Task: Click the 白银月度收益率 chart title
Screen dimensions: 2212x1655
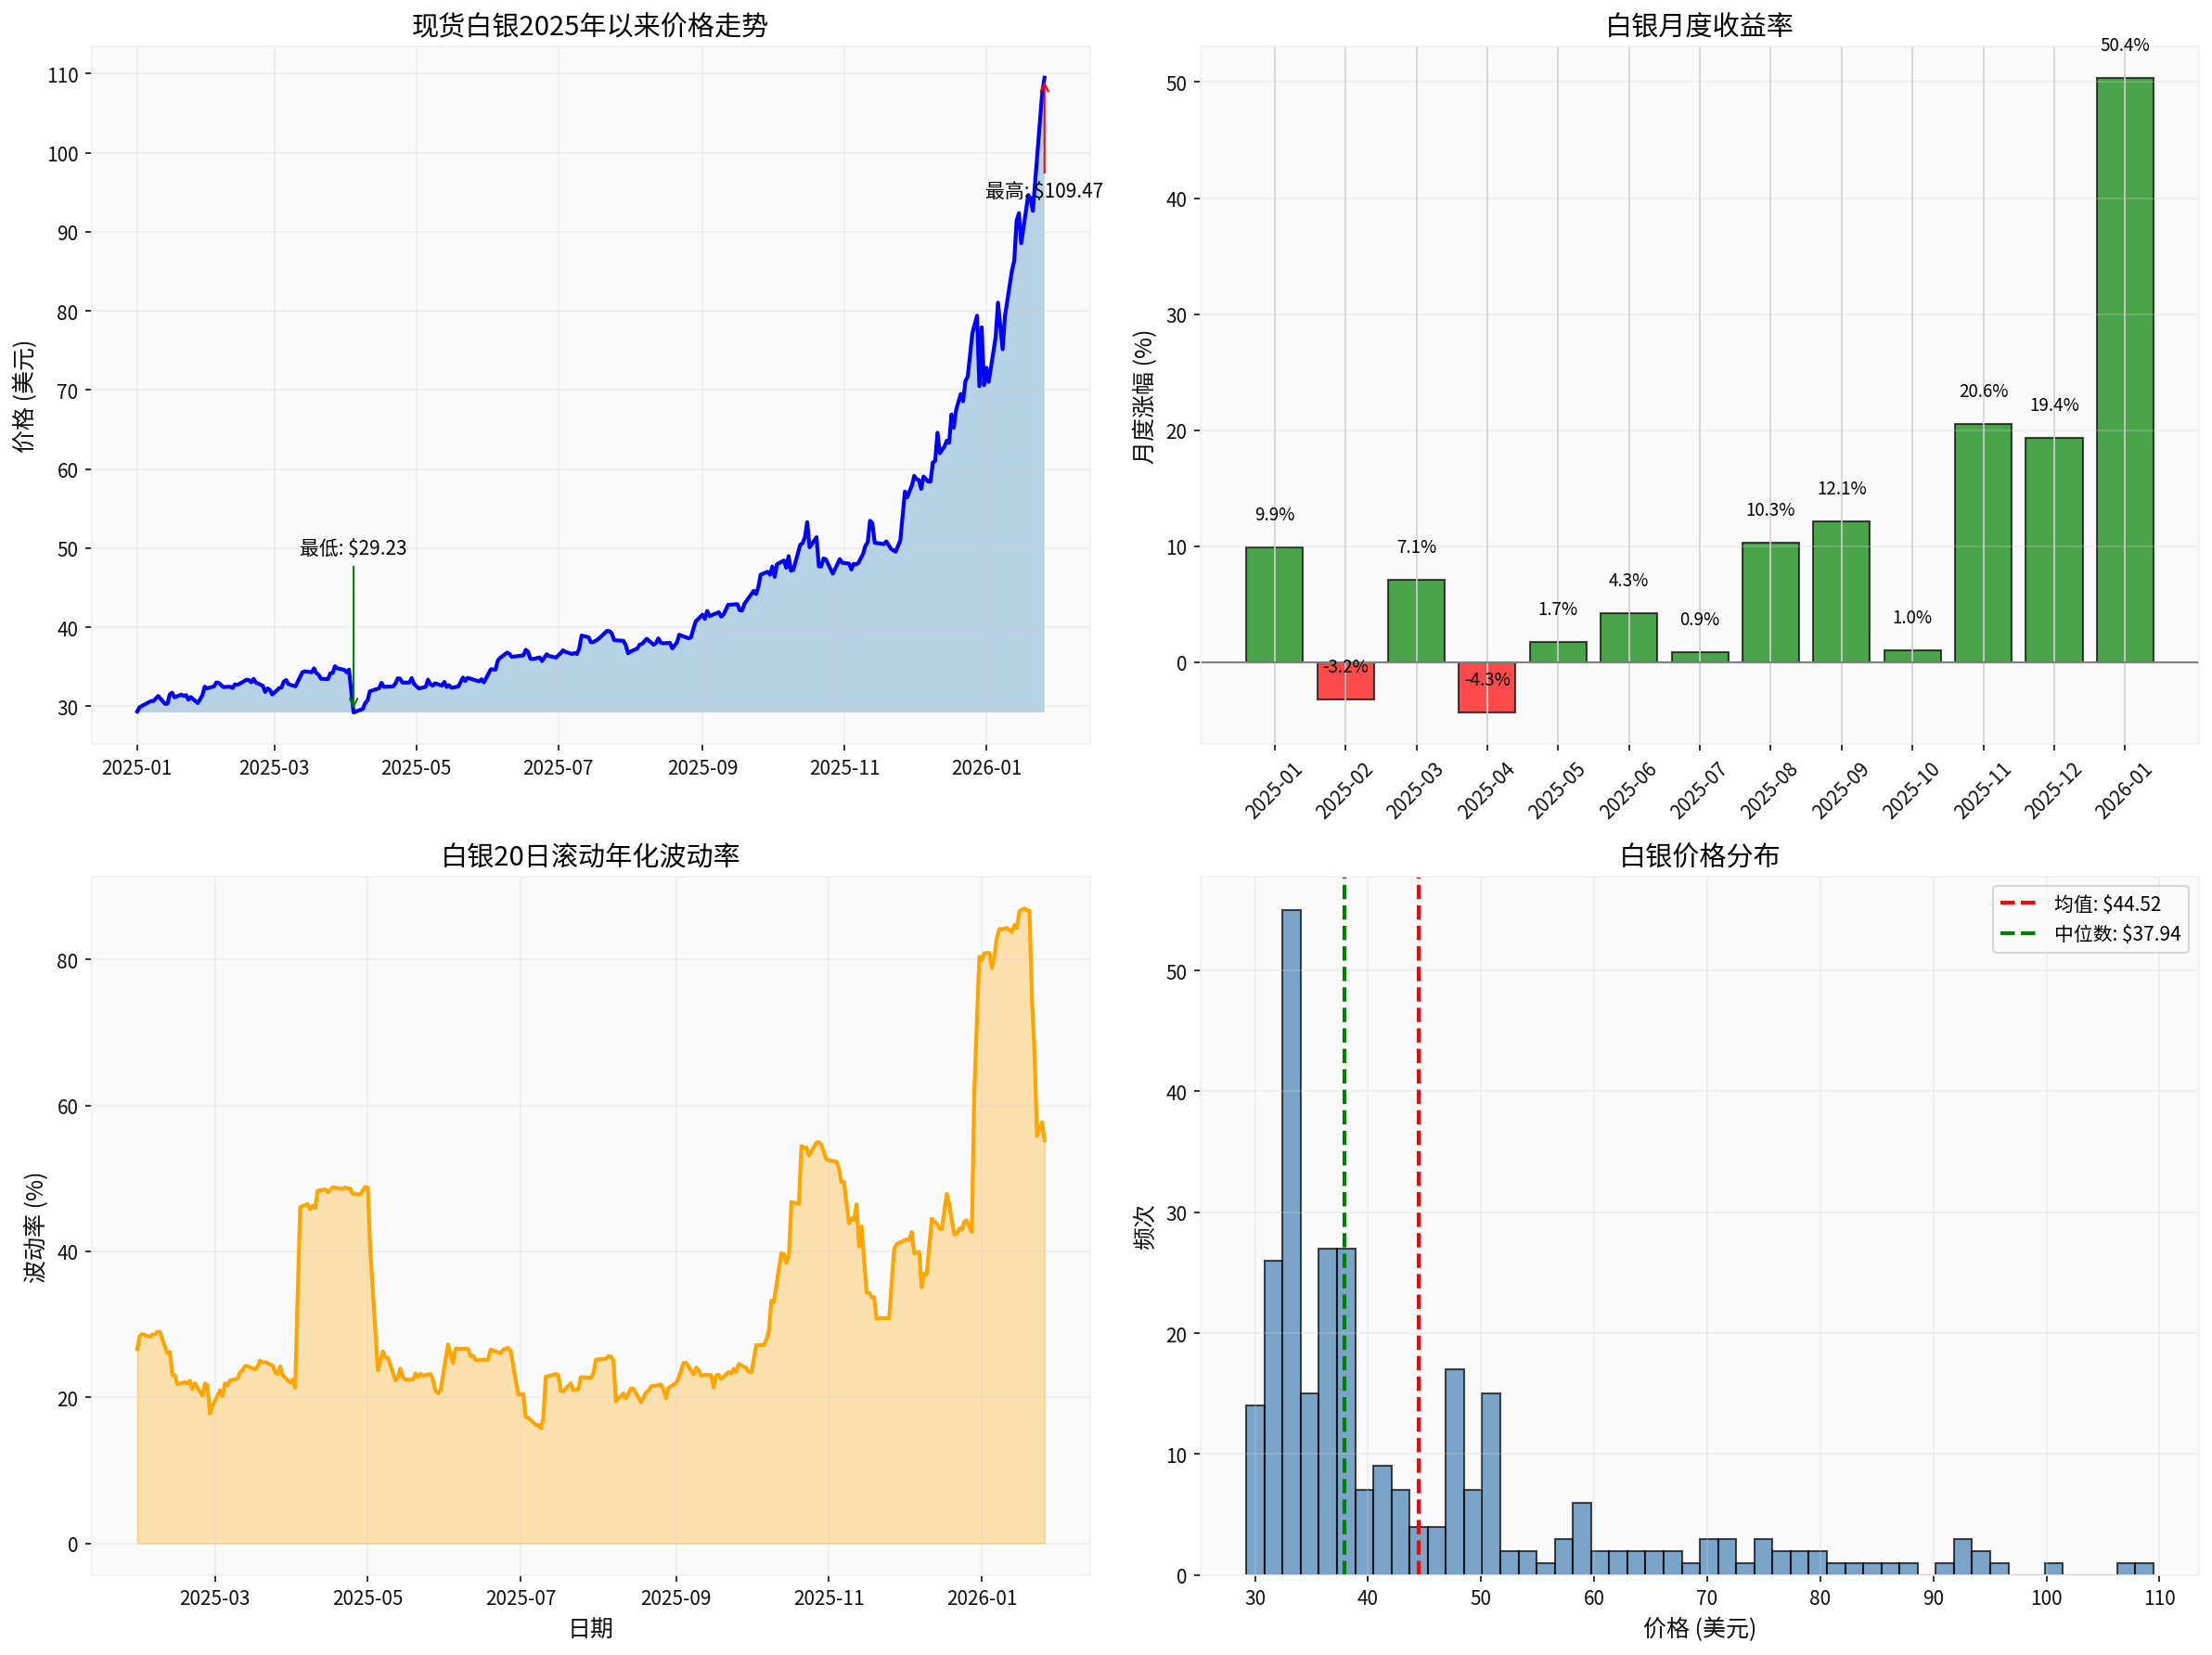Action: coord(1700,25)
